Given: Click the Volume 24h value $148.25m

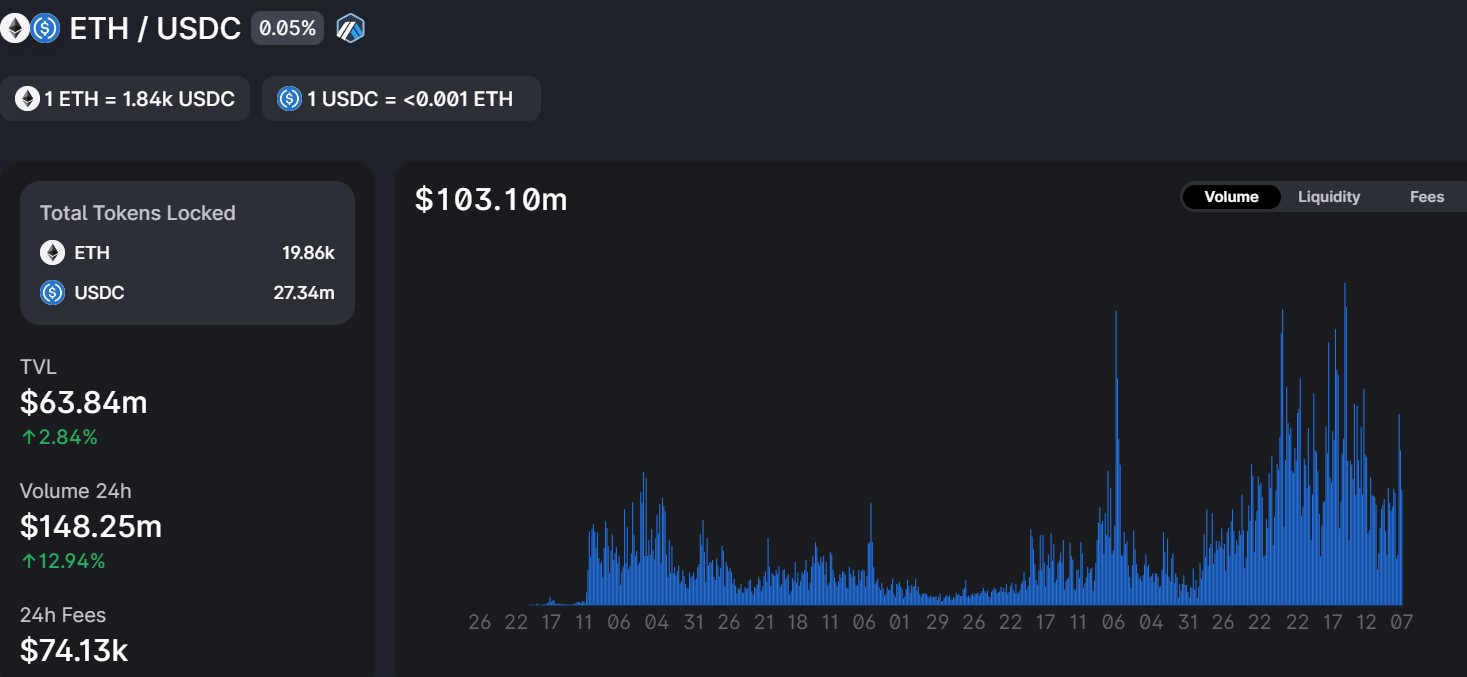Looking at the screenshot, I should (91, 526).
